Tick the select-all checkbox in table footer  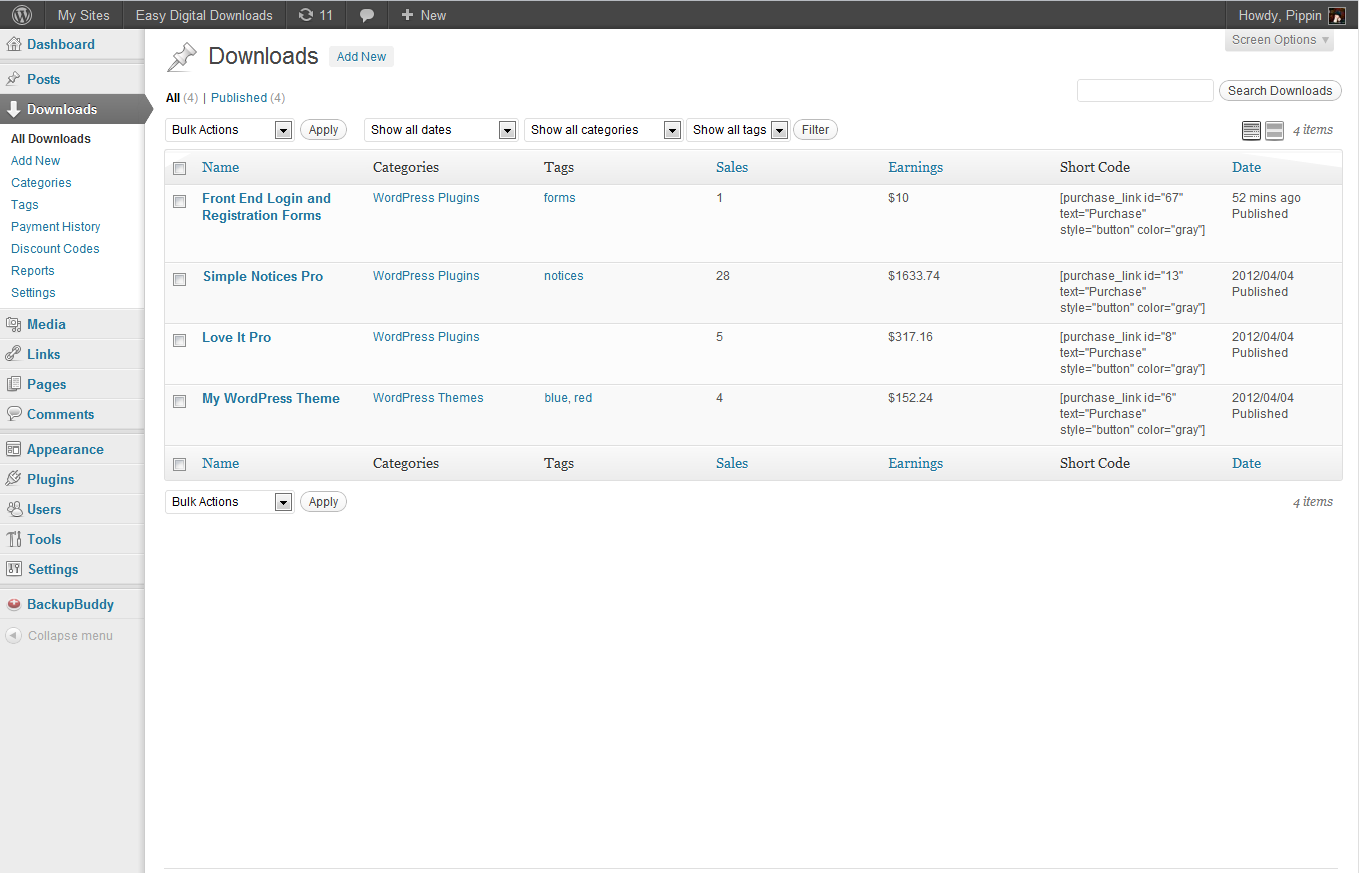[179, 464]
